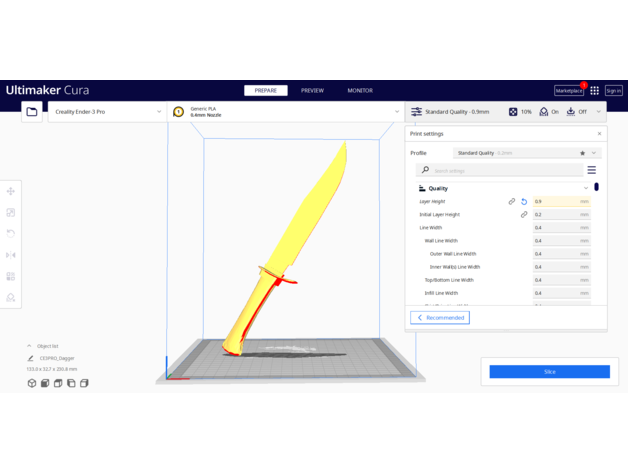Switch to the Monitor tab

[360, 90]
